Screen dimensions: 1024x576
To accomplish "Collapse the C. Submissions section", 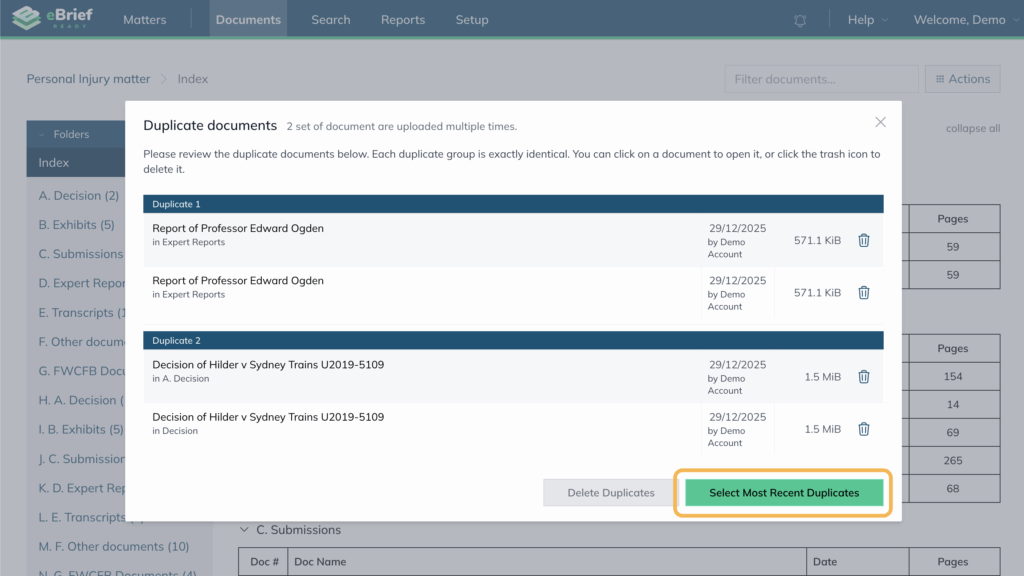I will pos(245,530).
